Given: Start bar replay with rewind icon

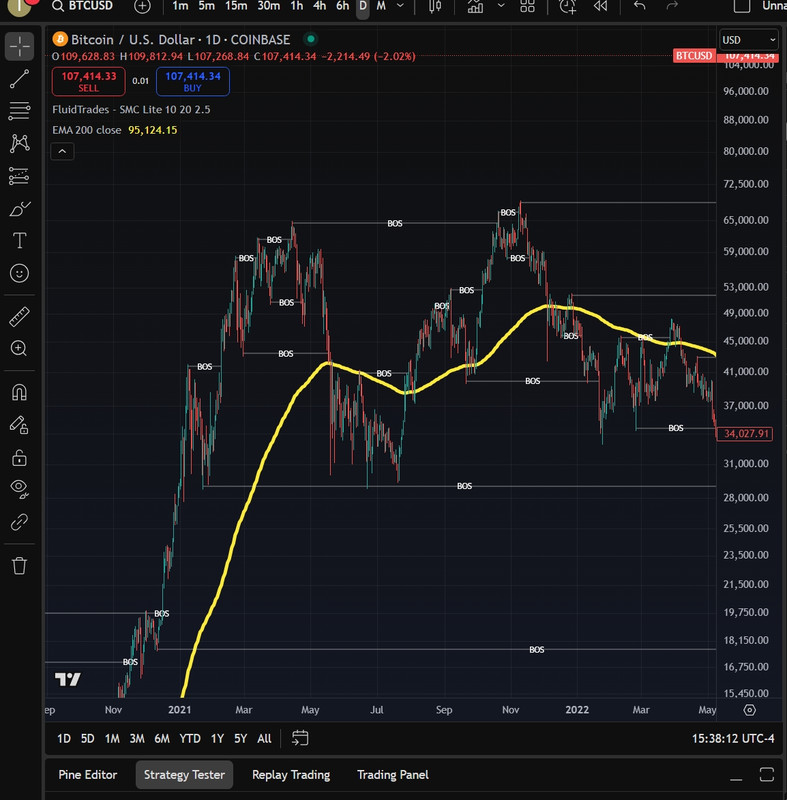Looking at the screenshot, I should pos(600,6).
